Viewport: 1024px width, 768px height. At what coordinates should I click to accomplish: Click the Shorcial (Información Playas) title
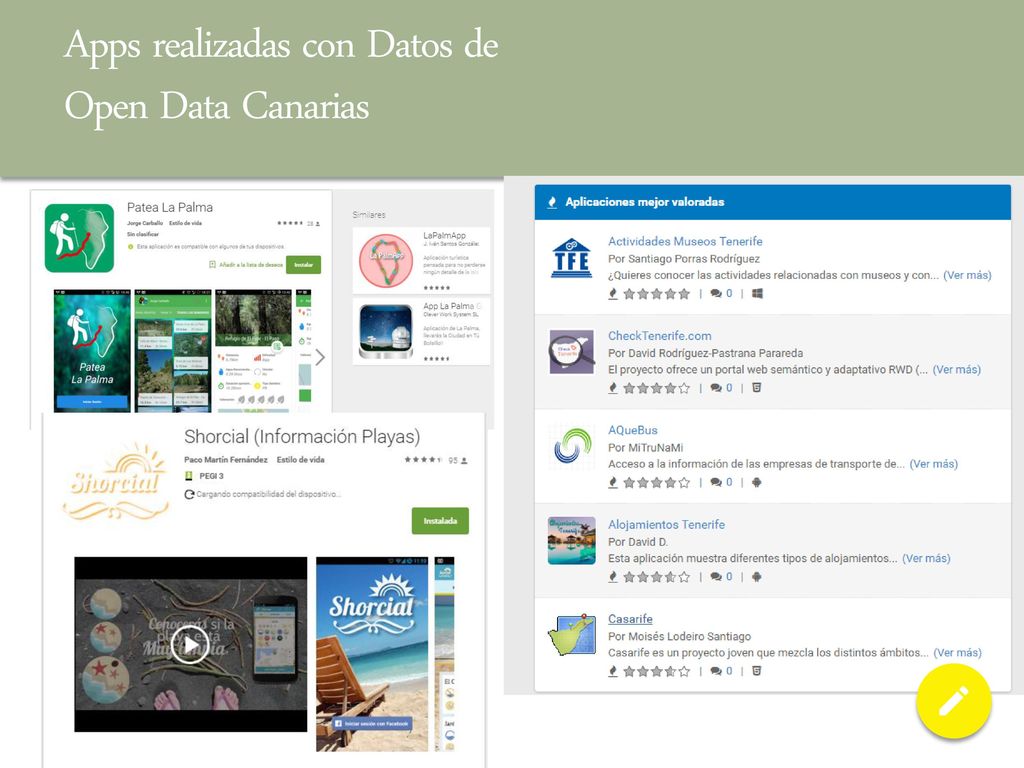click(x=302, y=436)
